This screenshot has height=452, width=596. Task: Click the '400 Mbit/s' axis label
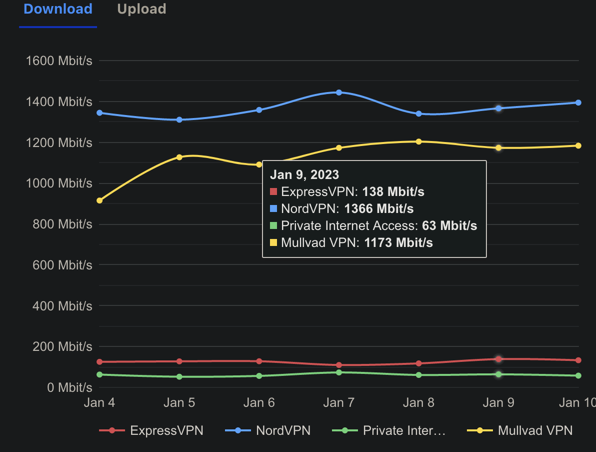tap(62, 306)
